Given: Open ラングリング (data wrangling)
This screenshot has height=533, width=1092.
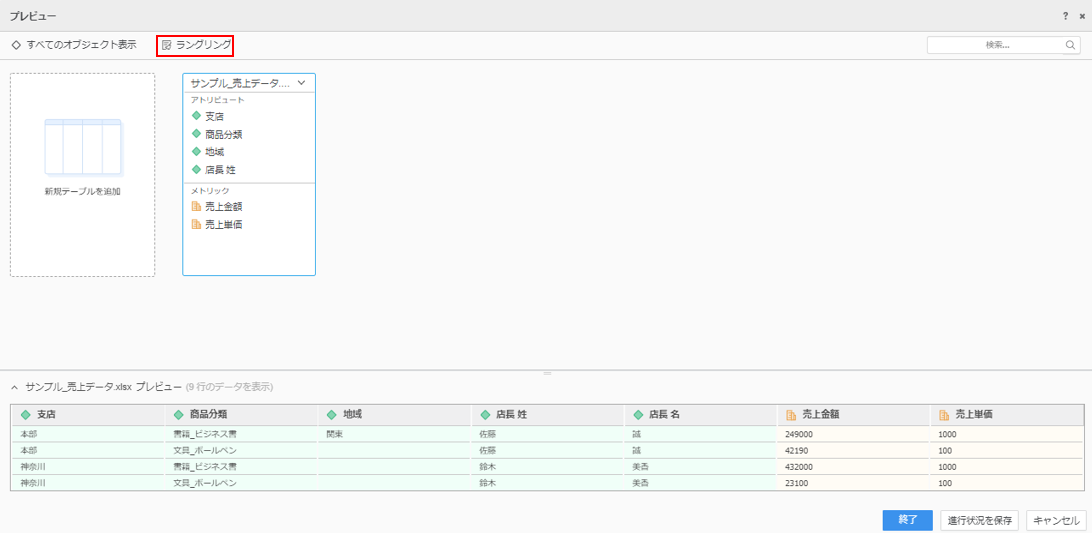Looking at the screenshot, I should point(196,45).
